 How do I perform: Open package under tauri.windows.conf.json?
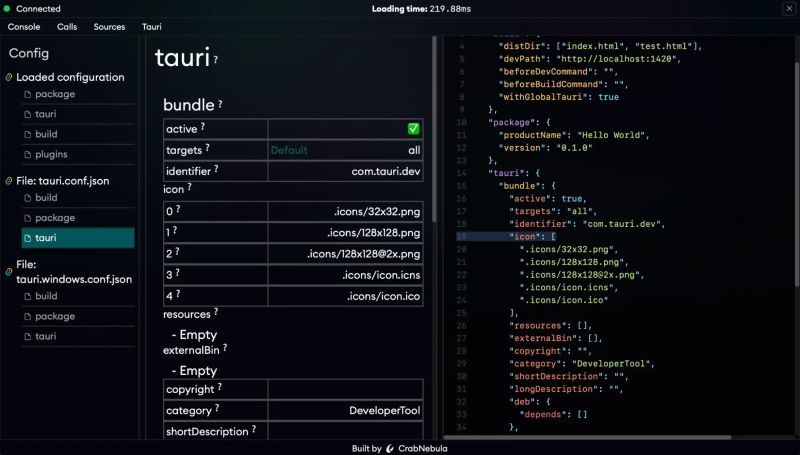pyautogui.click(x=55, y=316)
